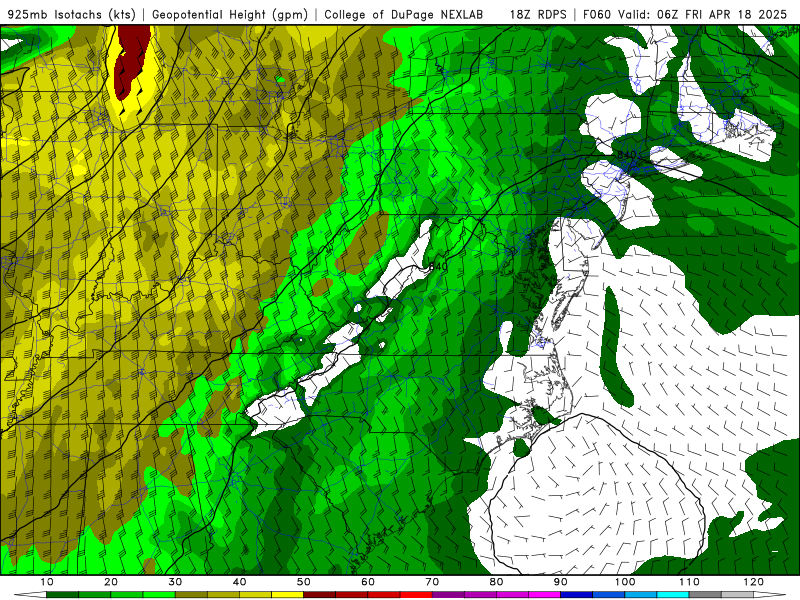Click the '70' color bar label

[x=432, y=582]
